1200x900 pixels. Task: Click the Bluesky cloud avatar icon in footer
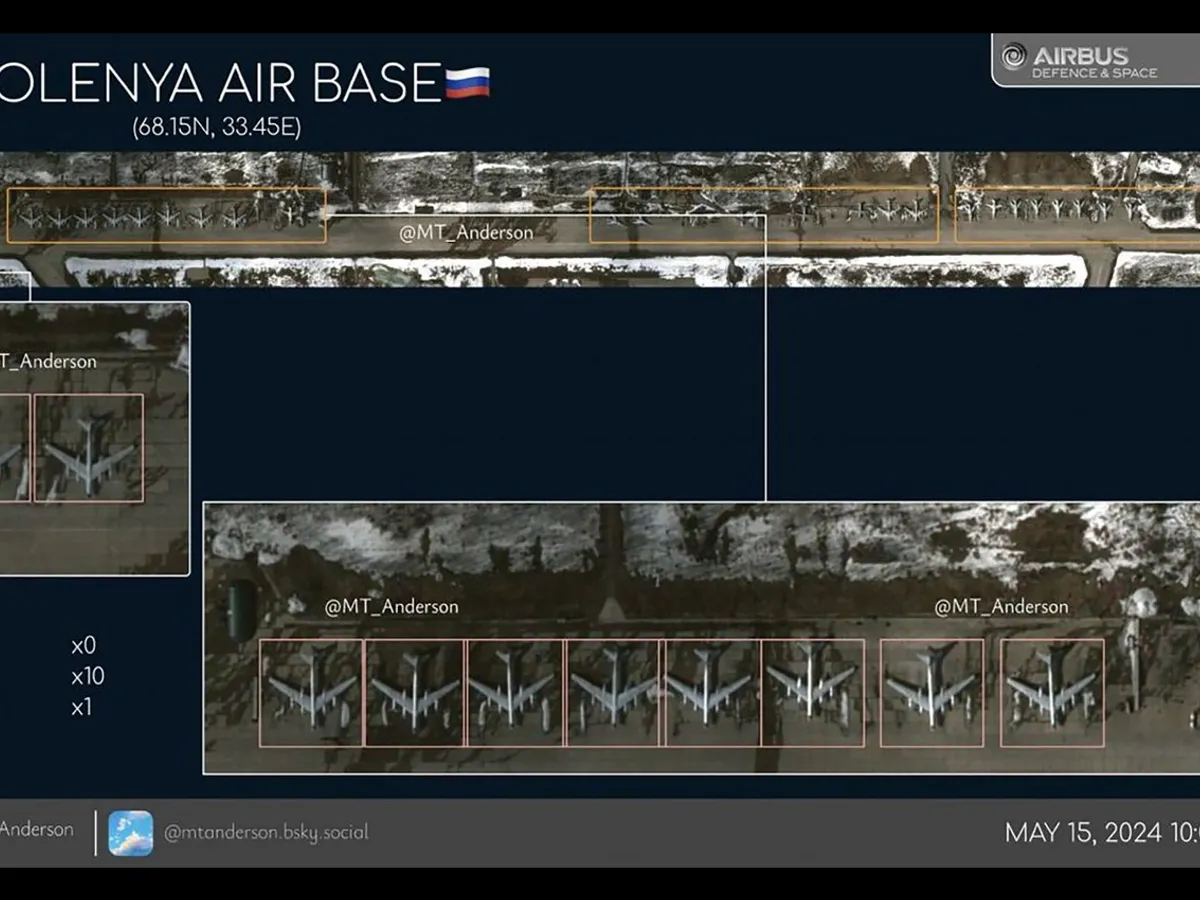coord(131,833)
